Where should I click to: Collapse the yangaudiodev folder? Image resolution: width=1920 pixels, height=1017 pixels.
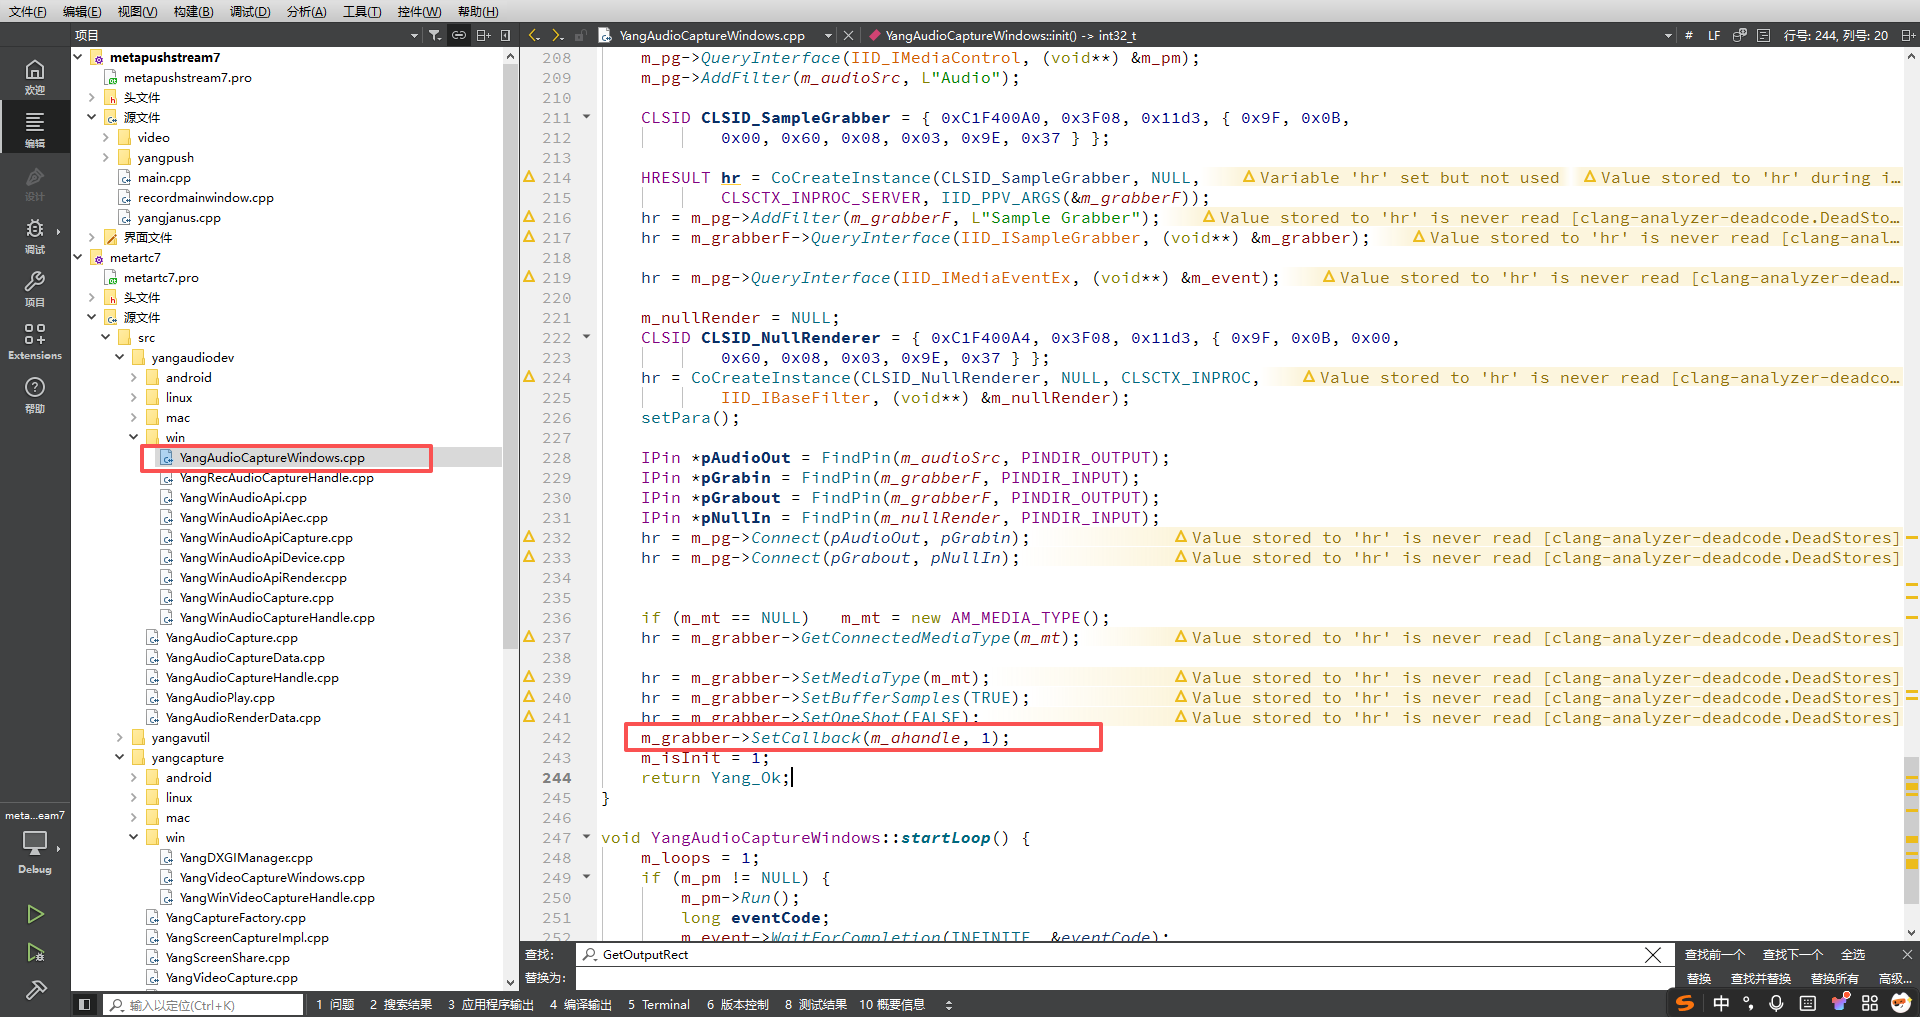(120, 357)
